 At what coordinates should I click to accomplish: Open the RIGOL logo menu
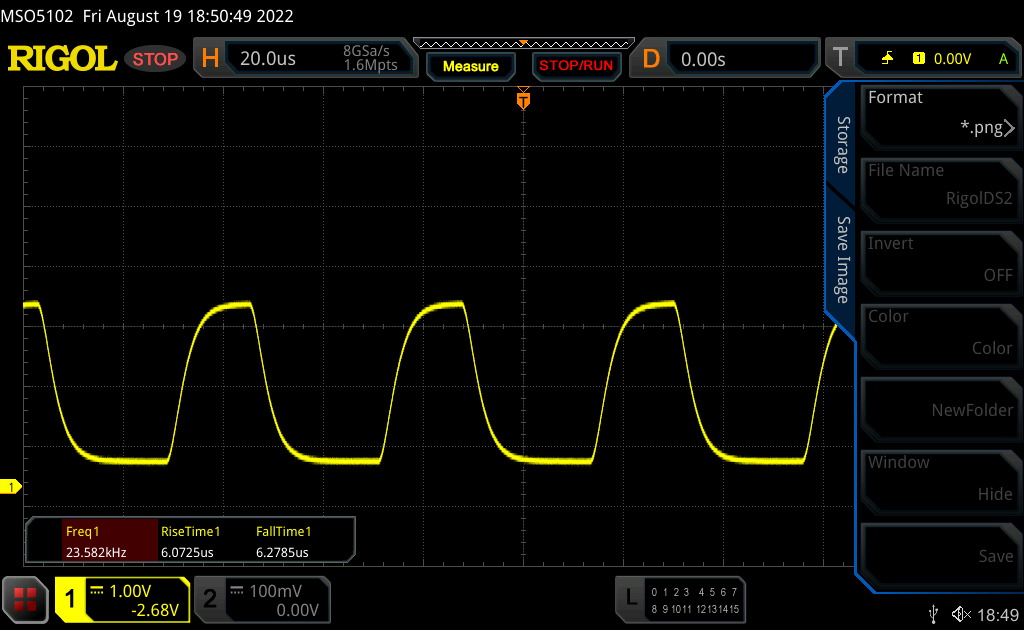62,59
